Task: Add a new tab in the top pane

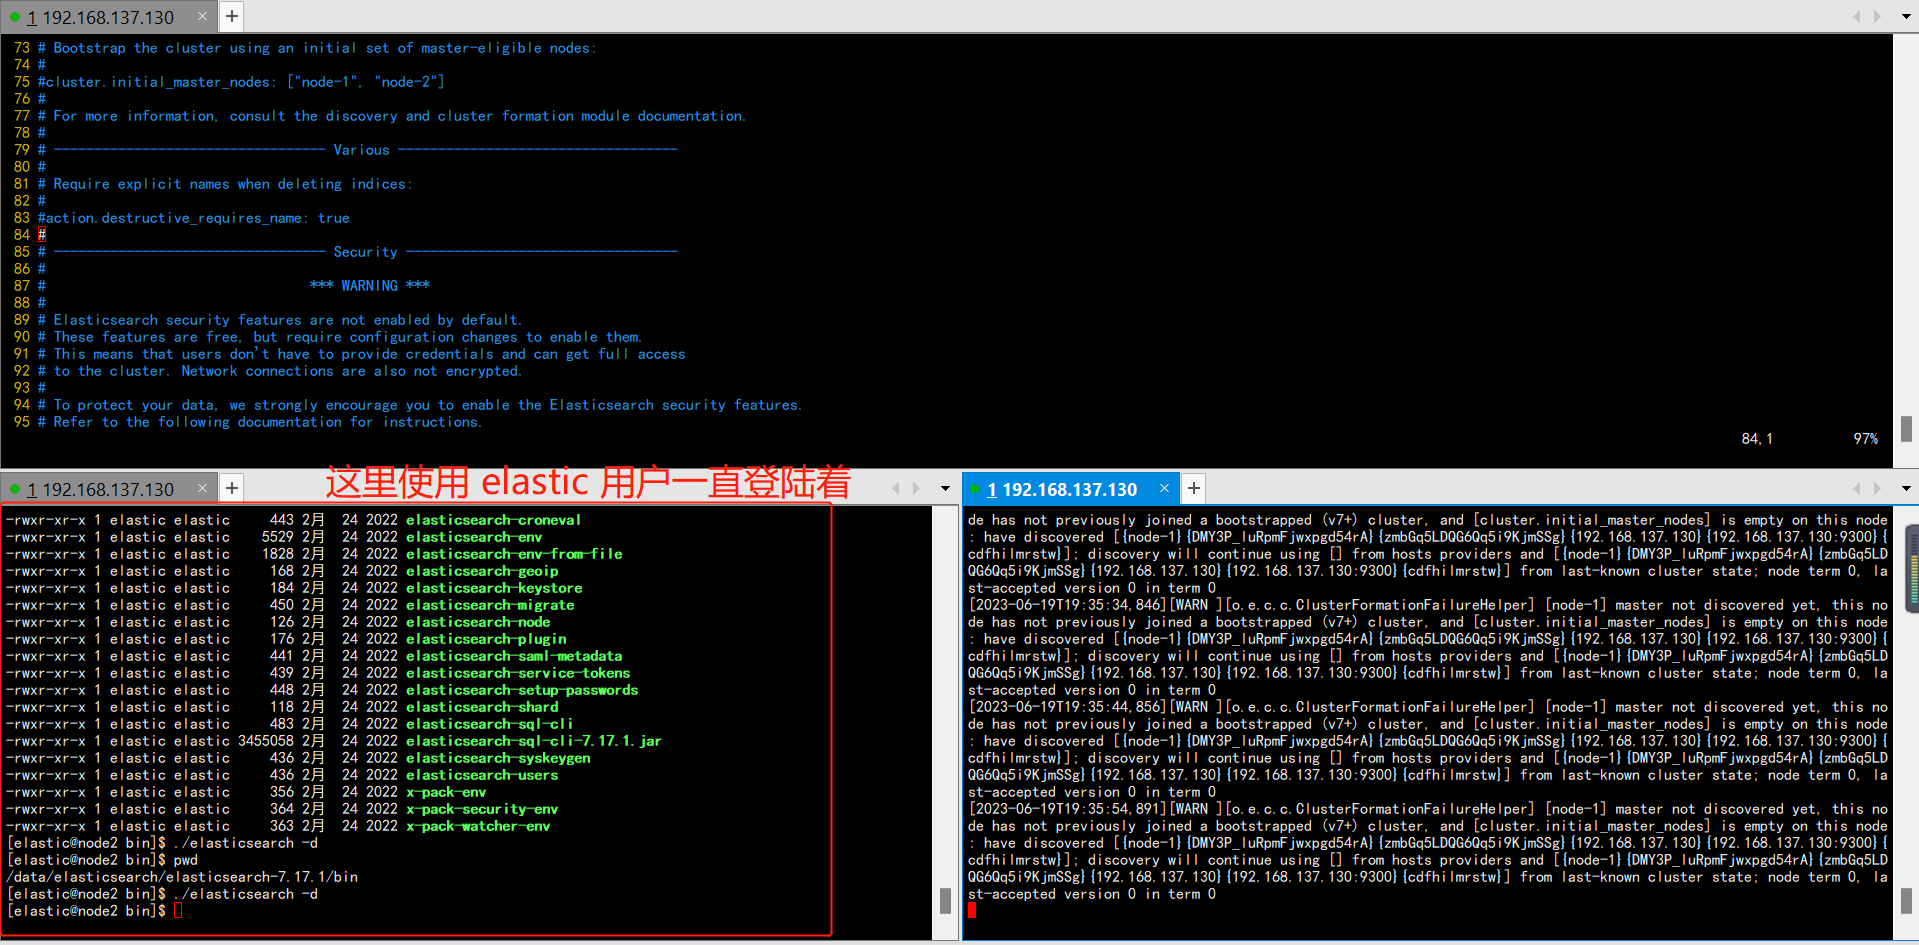Action: [x=232, y=16]
